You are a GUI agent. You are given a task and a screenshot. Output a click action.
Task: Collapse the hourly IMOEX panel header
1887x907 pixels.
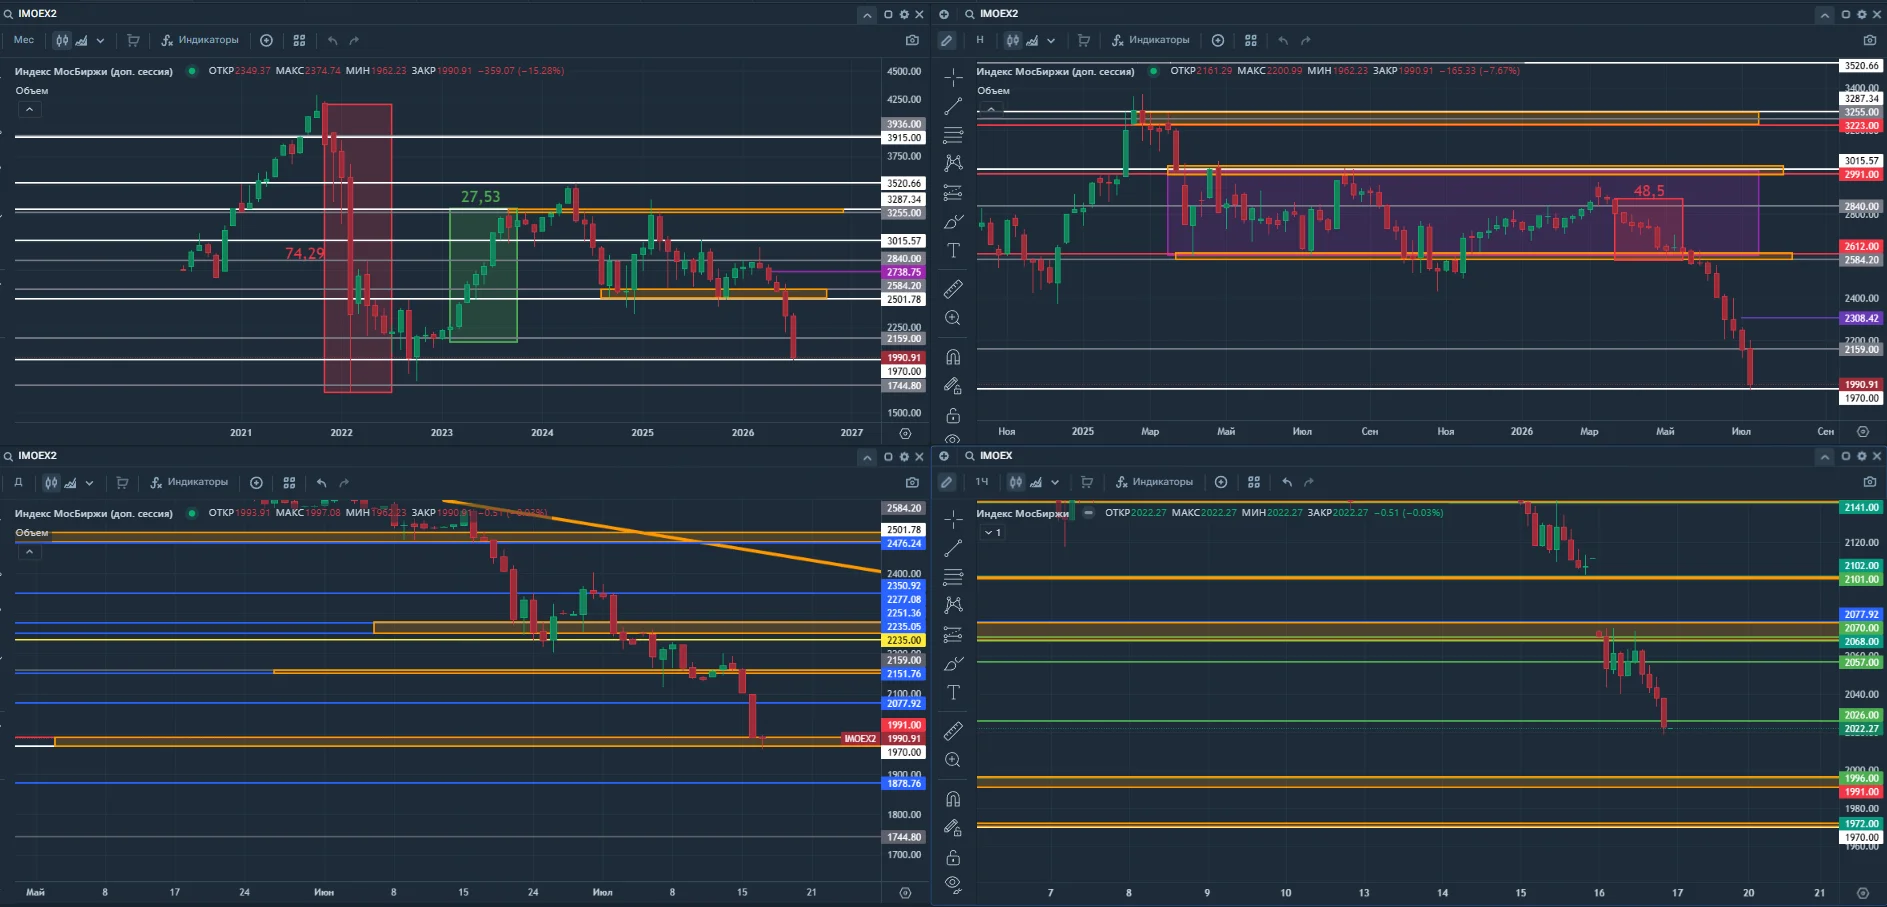(x=1825, y=456)
